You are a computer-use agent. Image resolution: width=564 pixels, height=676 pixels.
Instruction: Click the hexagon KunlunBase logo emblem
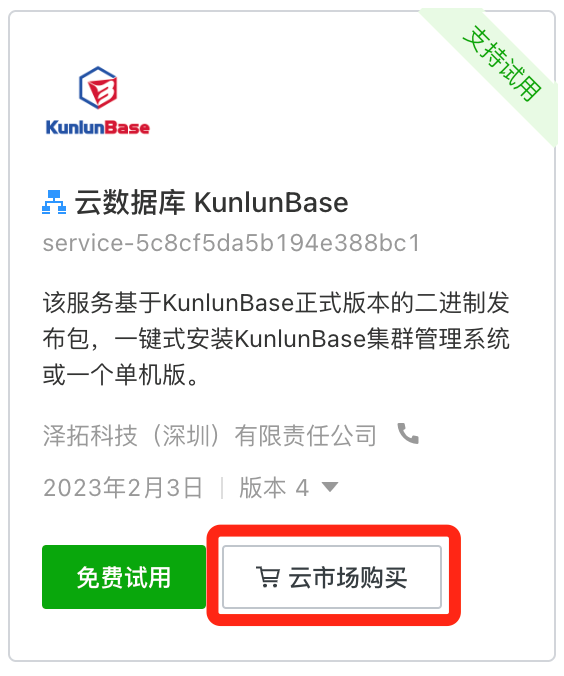(x=98, y=88)
